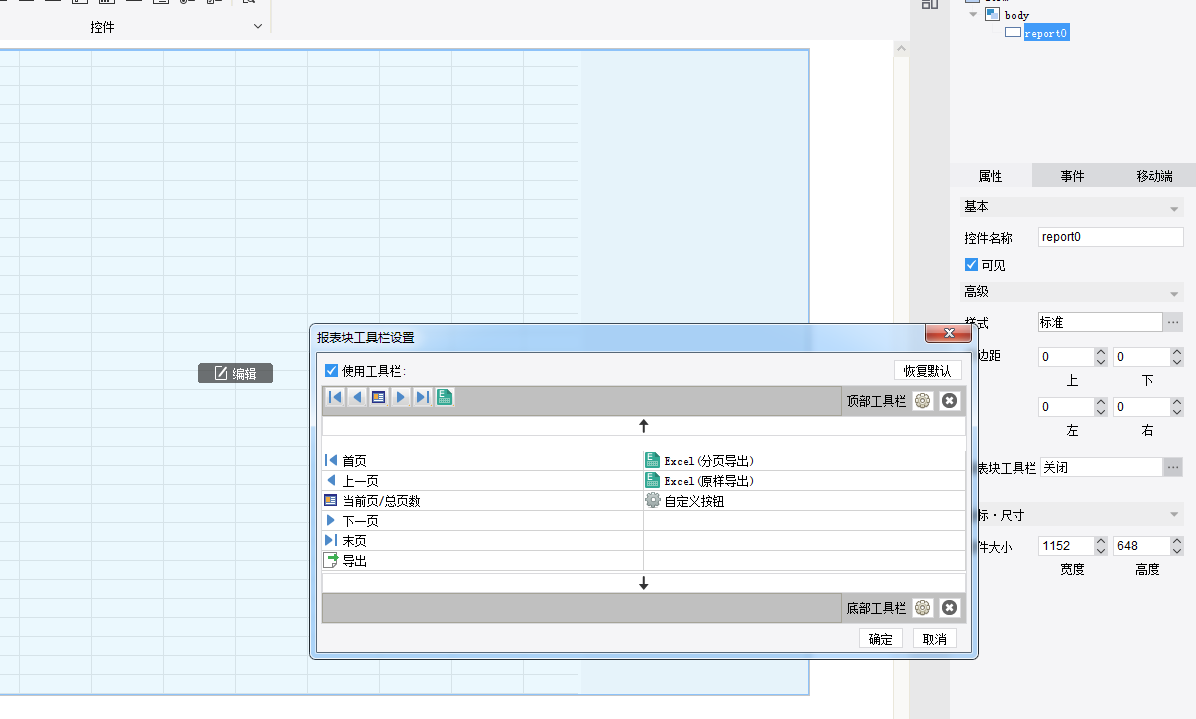Viewport: 1196px width, 719px height.
Task: Click the widget layout icon beside the tree panel
Action: point(930,4)
